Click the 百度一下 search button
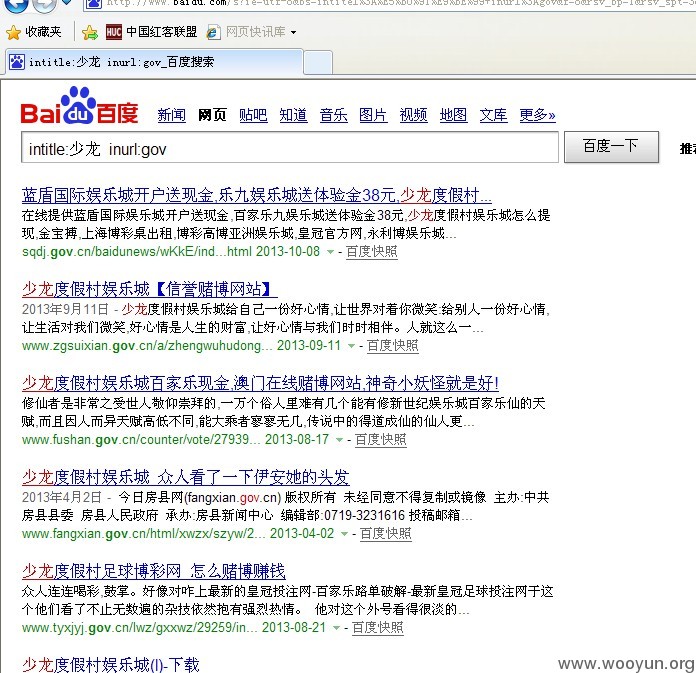Viewport: 696px width, 673px height. point(611,146)
